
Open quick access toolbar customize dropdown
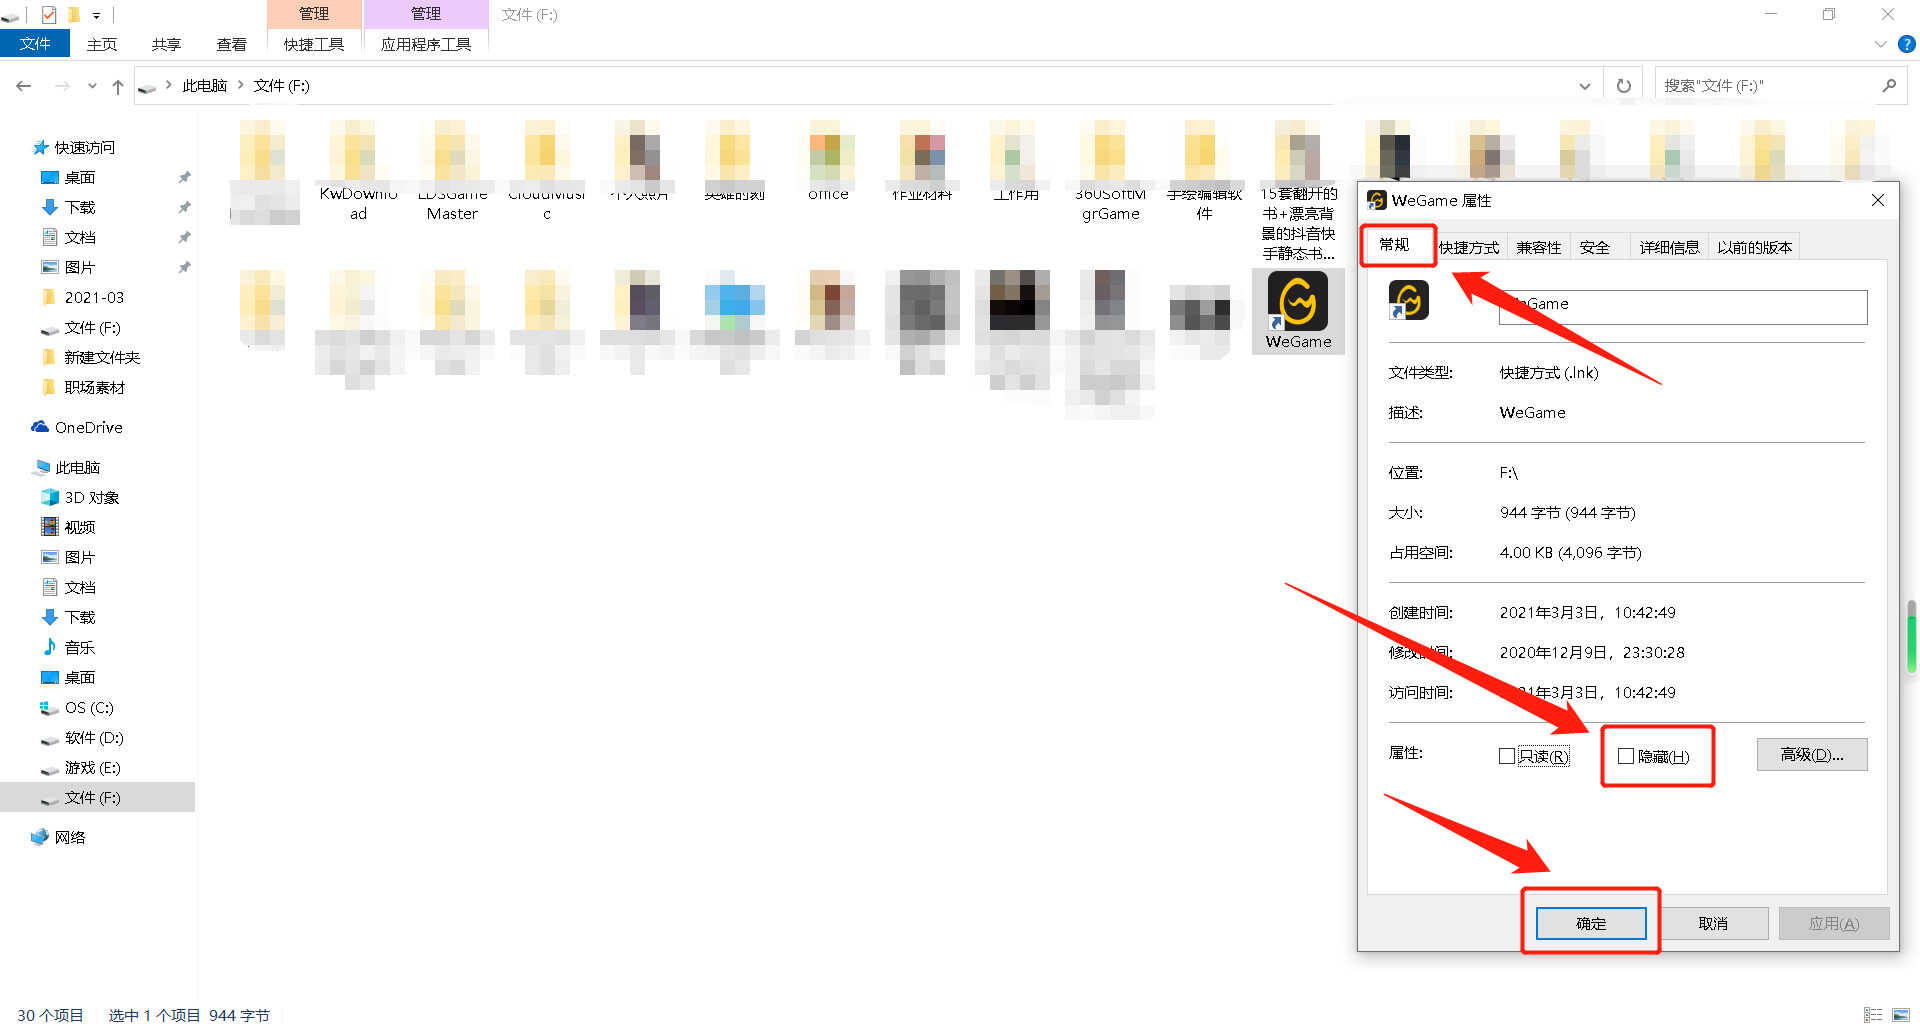[x=96, y=15]
